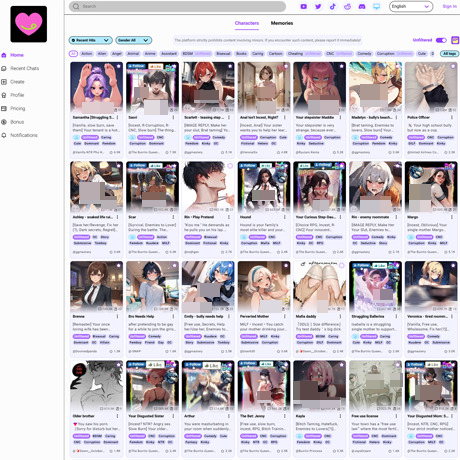
Task: Open the Brenna character thumbnail
Action: pyautogui.click(x=96, y=286)
